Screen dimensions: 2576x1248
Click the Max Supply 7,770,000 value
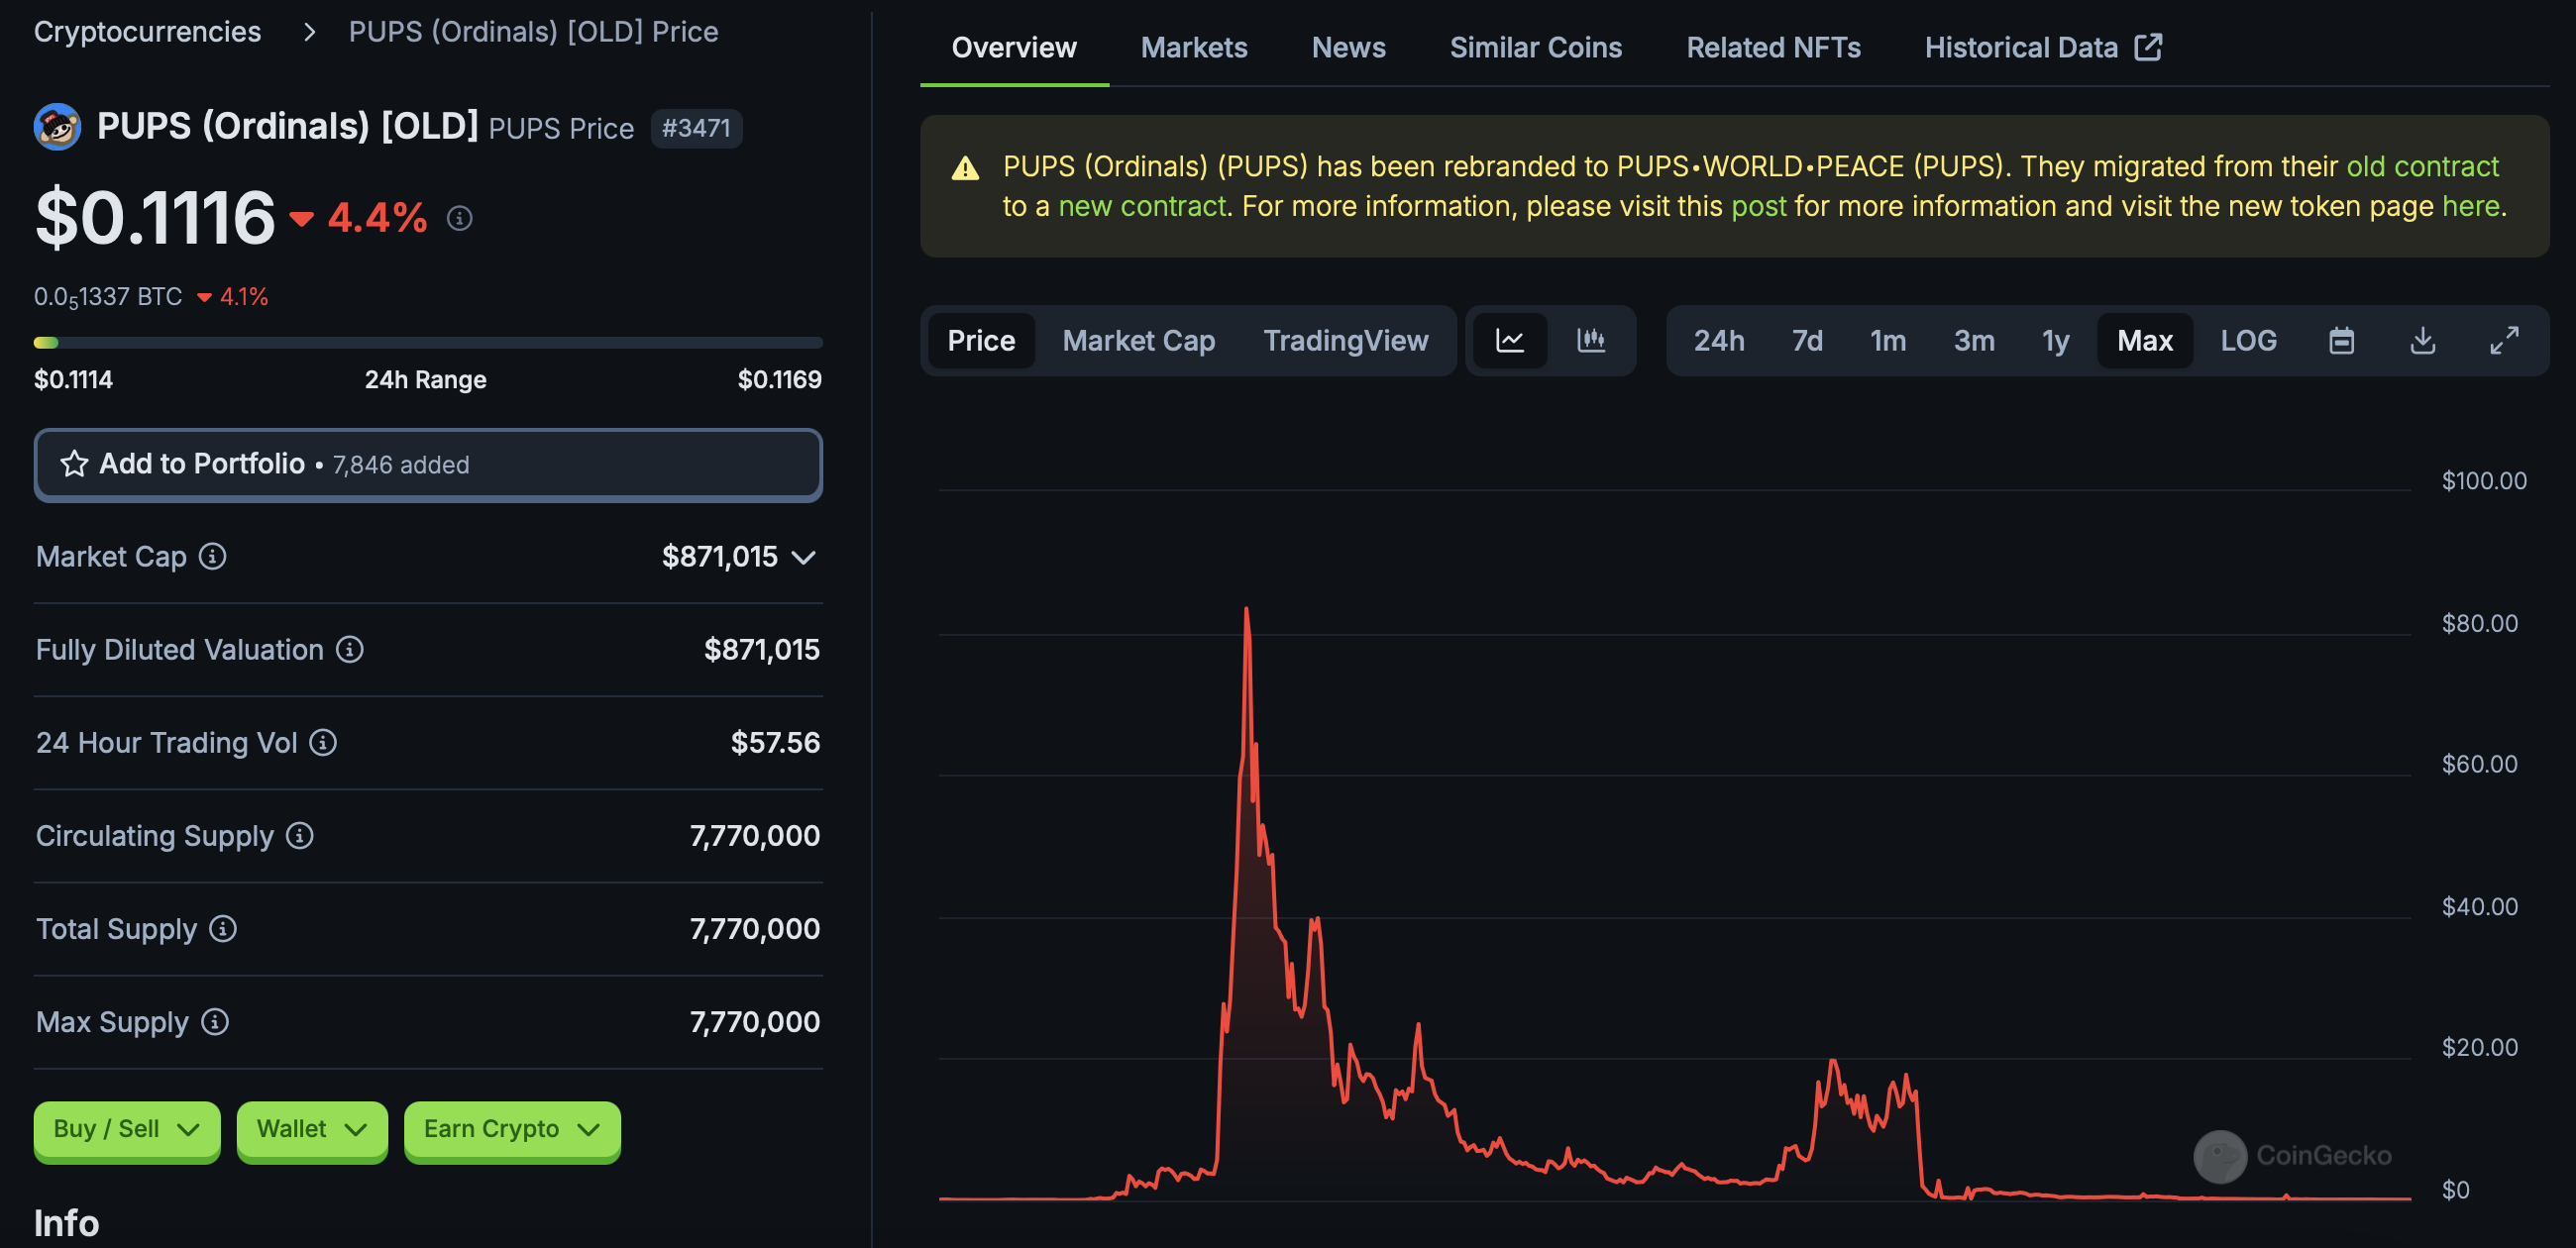pyautogui.click(x=754, y=1021)
